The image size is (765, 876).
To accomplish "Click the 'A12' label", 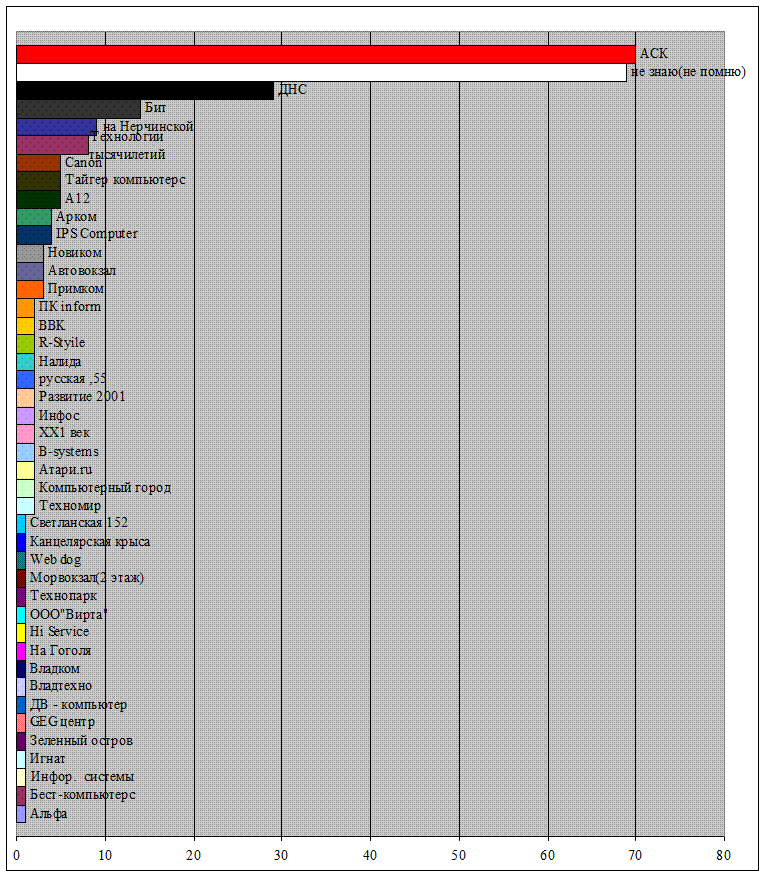I will click(77, 198).
